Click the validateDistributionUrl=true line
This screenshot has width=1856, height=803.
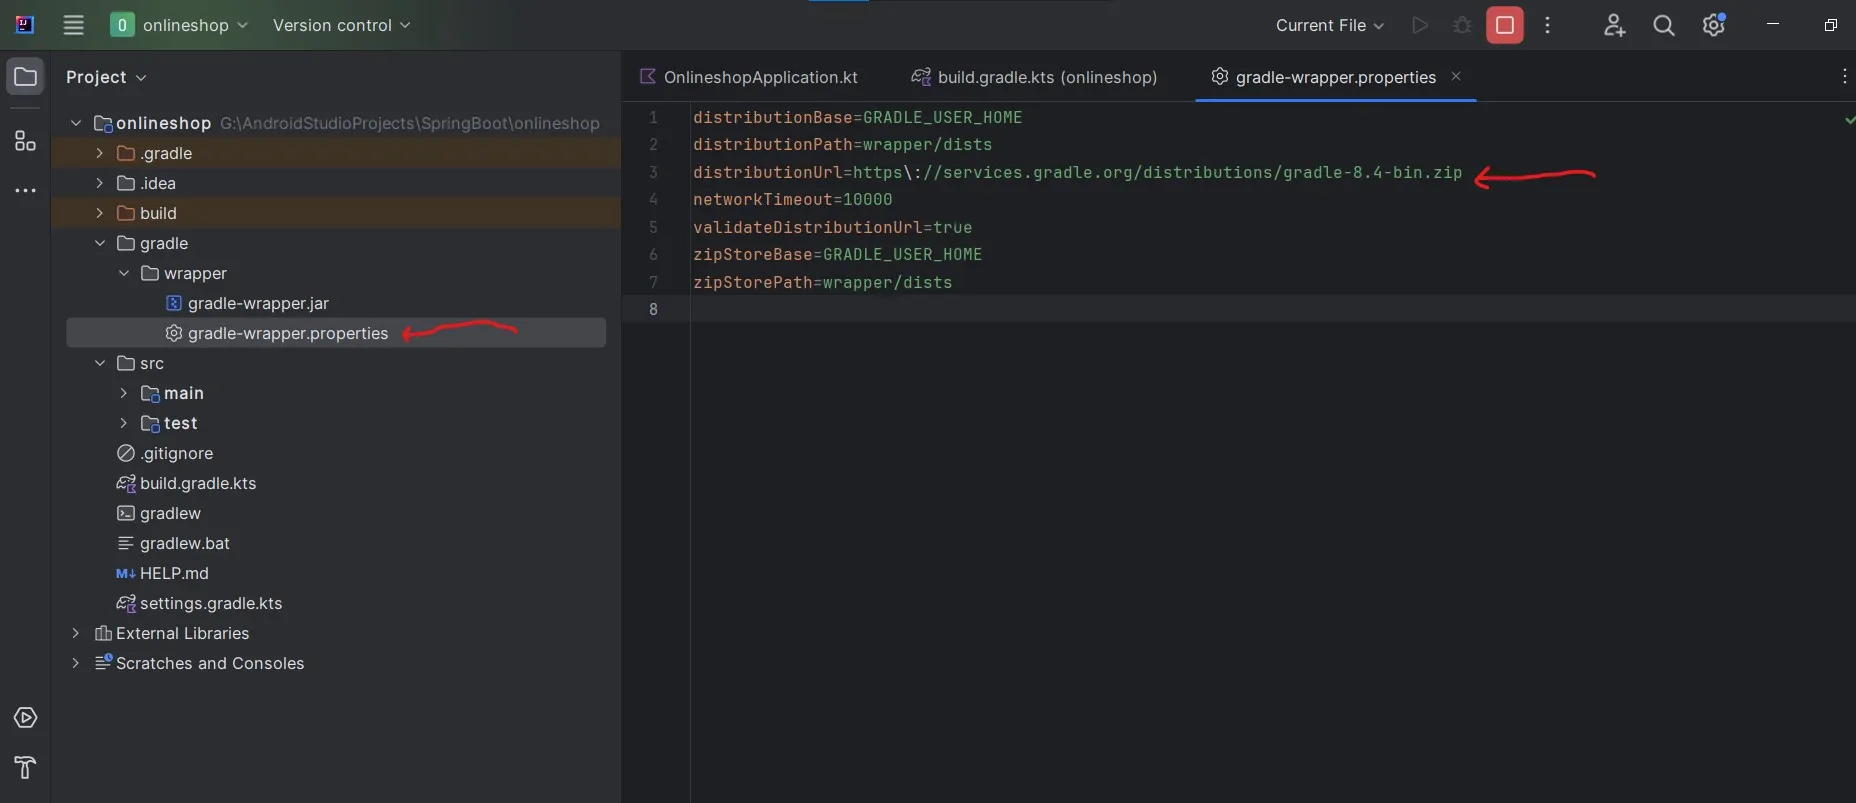coord(832,227)
